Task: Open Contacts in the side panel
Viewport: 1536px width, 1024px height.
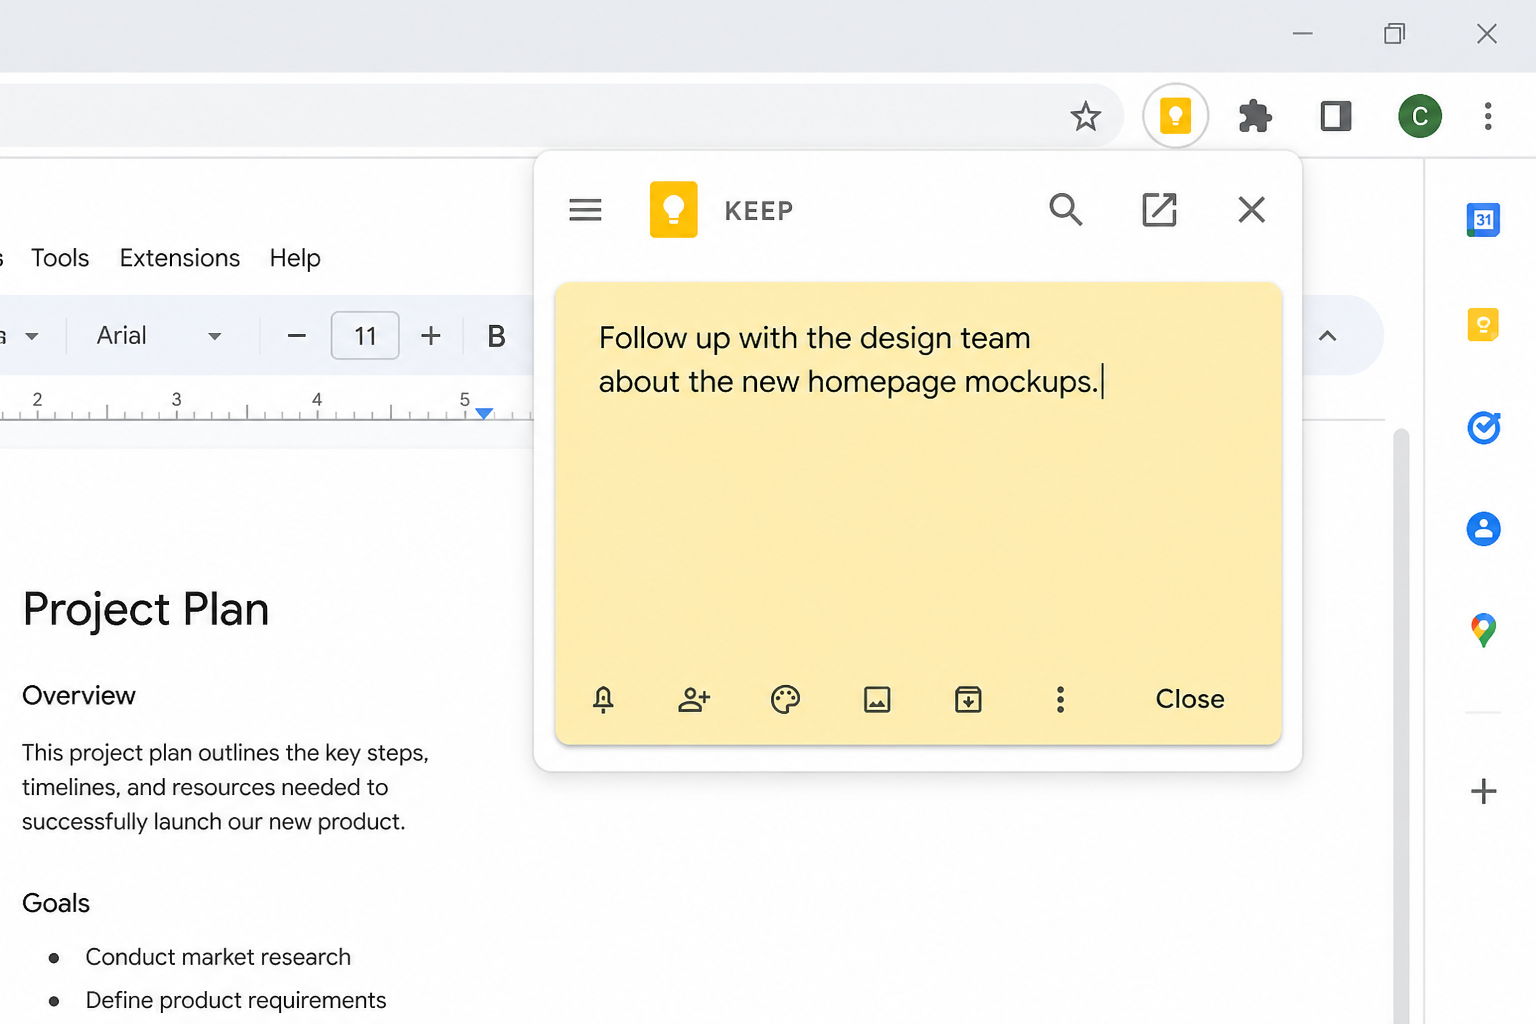Action: click(1483, 528)
